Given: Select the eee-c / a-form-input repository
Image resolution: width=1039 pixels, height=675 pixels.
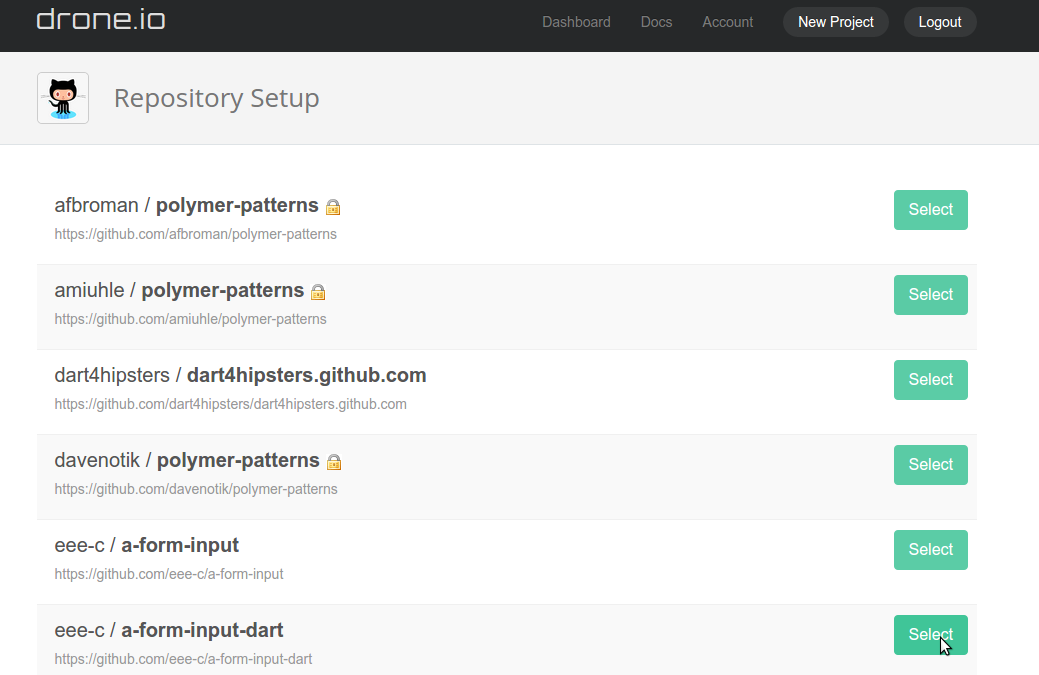Looking at the screenshot, I should [930, 550].
